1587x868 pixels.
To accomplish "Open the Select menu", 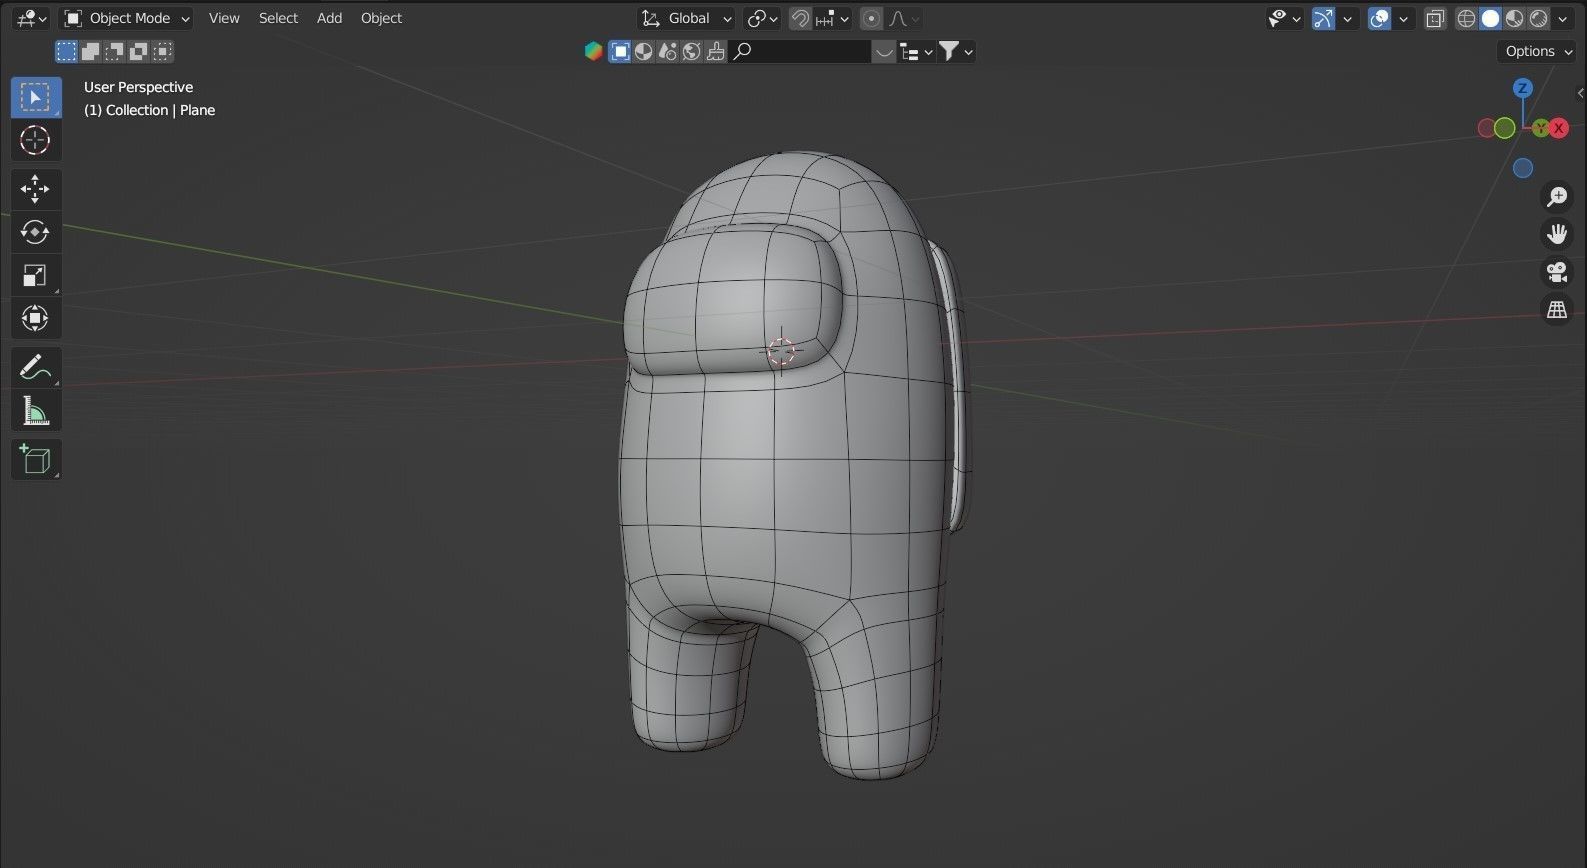I will pyautogui.click(x=278, y=18).
